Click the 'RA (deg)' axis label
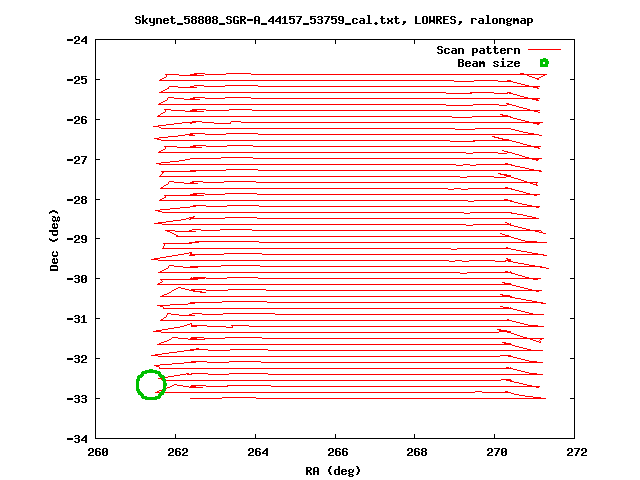The image size is (640, 480). coord(333,471)
